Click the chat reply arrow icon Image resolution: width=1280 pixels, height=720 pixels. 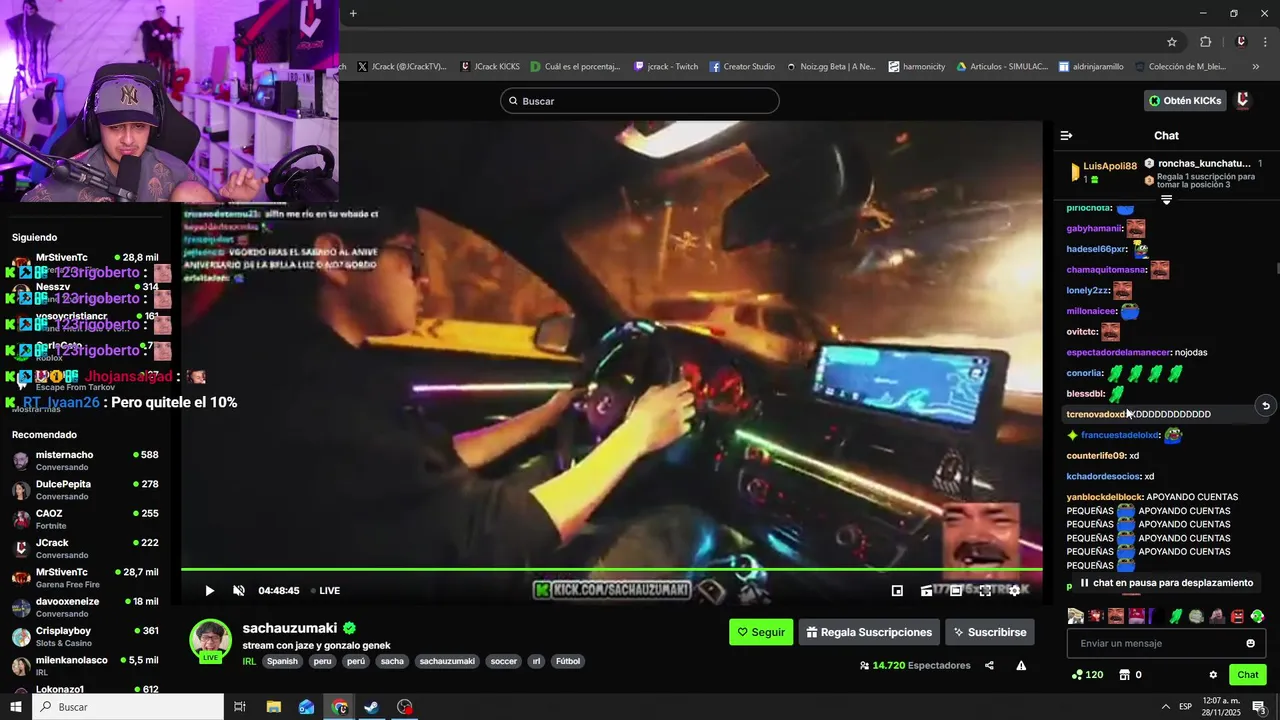[1265, 406]
